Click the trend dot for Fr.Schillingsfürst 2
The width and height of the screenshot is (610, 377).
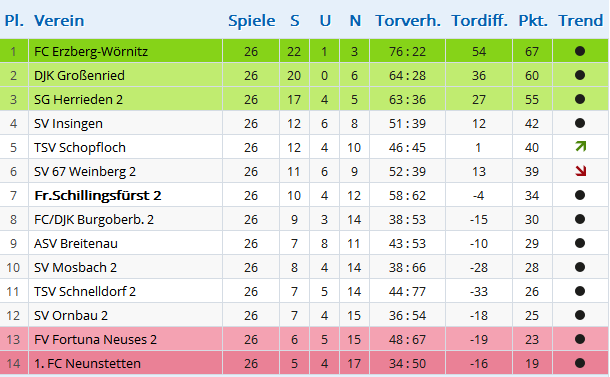tap(580, 195)
